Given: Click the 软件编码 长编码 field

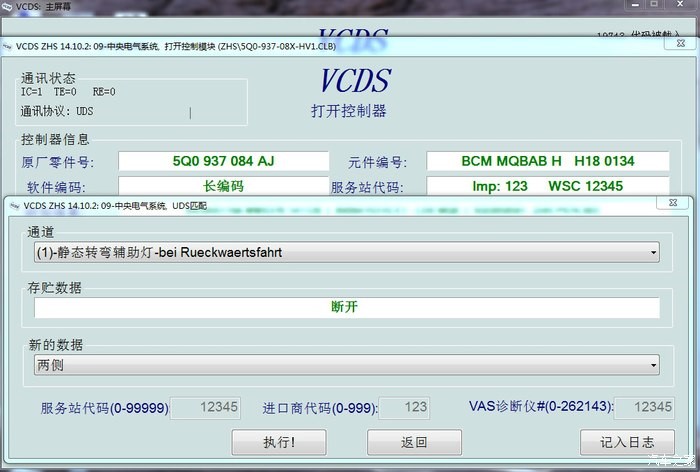Looking at the screenshot, I should pos(223,186).
